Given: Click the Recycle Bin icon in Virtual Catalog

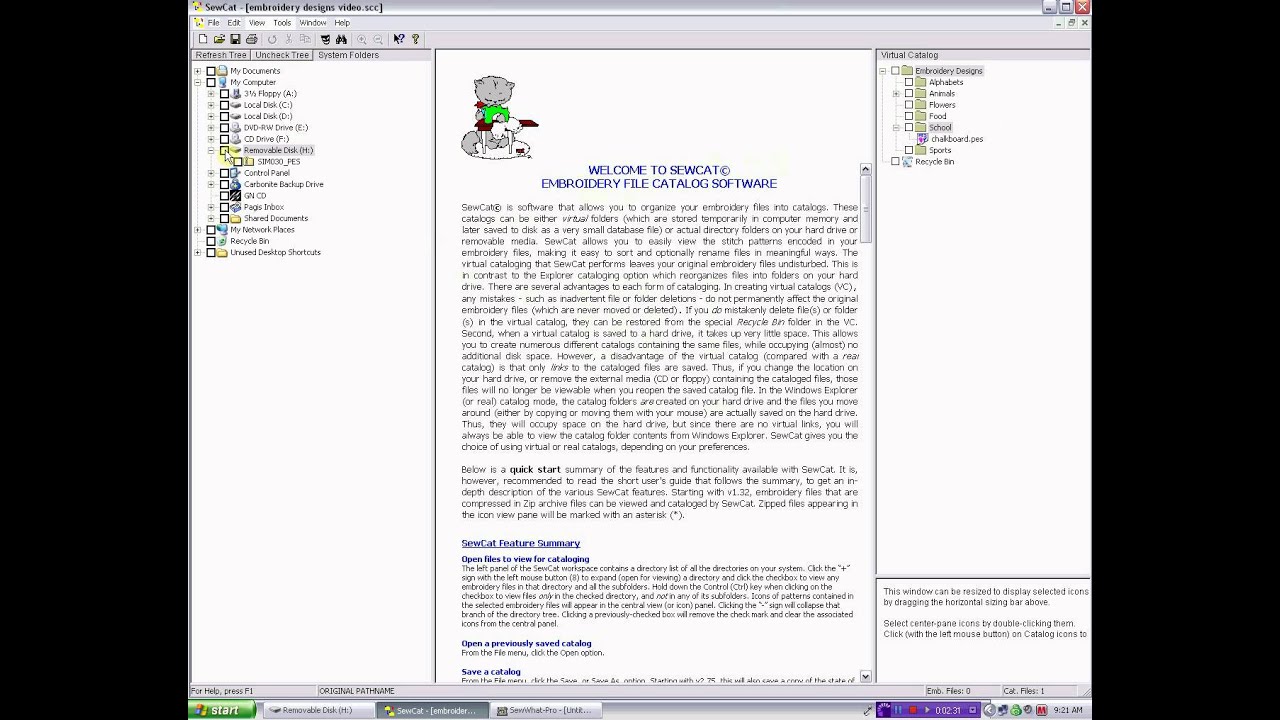Looking at the screenshot, I should (907, 161).
